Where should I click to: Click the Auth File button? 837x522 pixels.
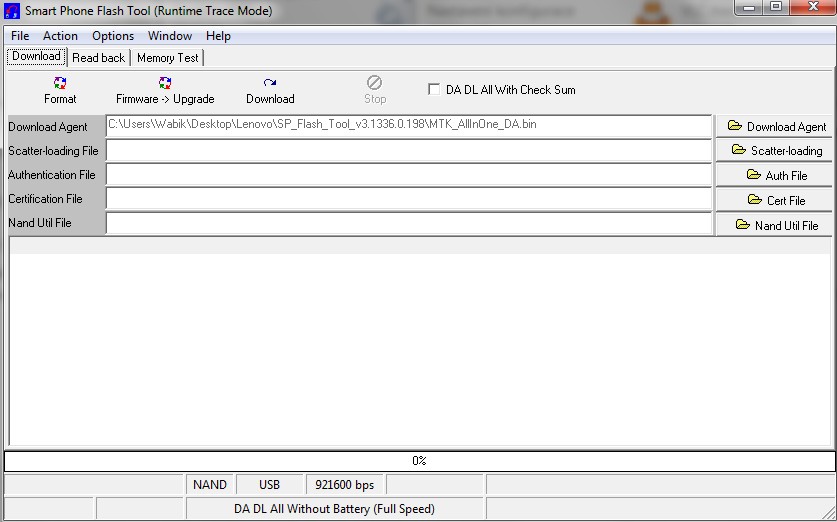click(x=774, y=175)
